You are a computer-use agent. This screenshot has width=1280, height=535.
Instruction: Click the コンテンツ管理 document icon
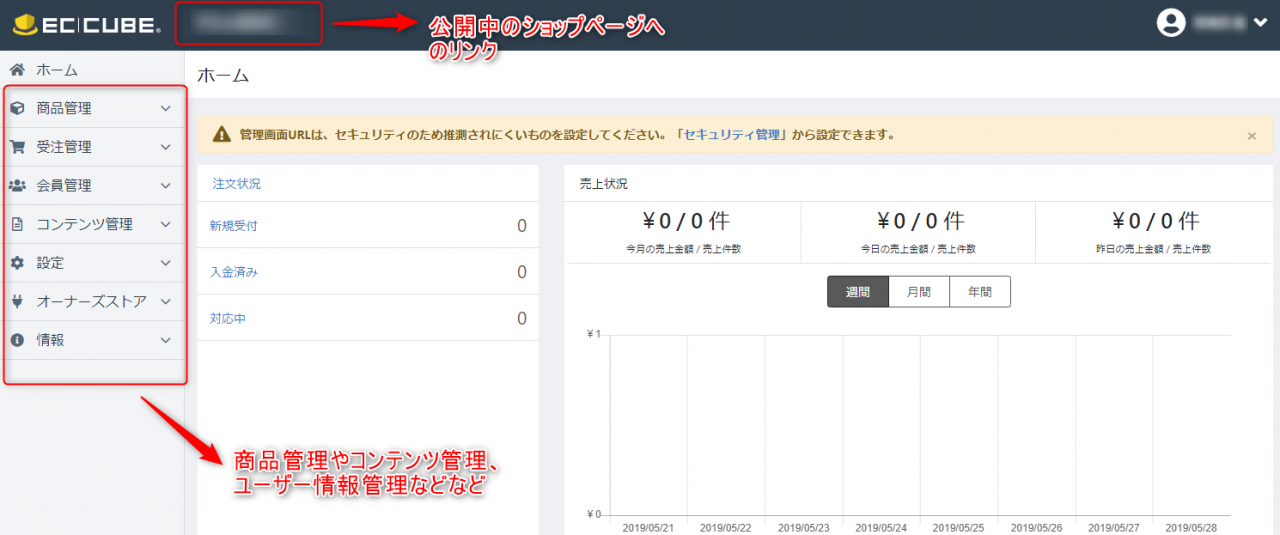[x=17, y=224]
